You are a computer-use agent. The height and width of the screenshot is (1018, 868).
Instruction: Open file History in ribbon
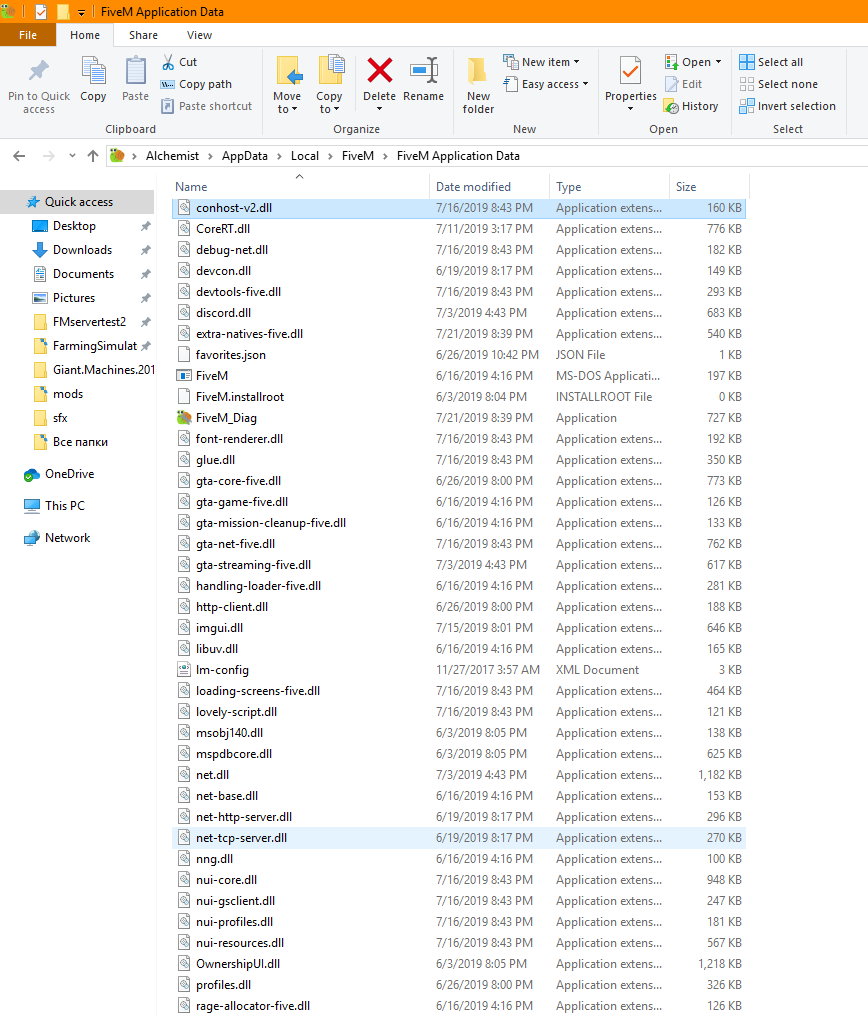coord(691,106)
